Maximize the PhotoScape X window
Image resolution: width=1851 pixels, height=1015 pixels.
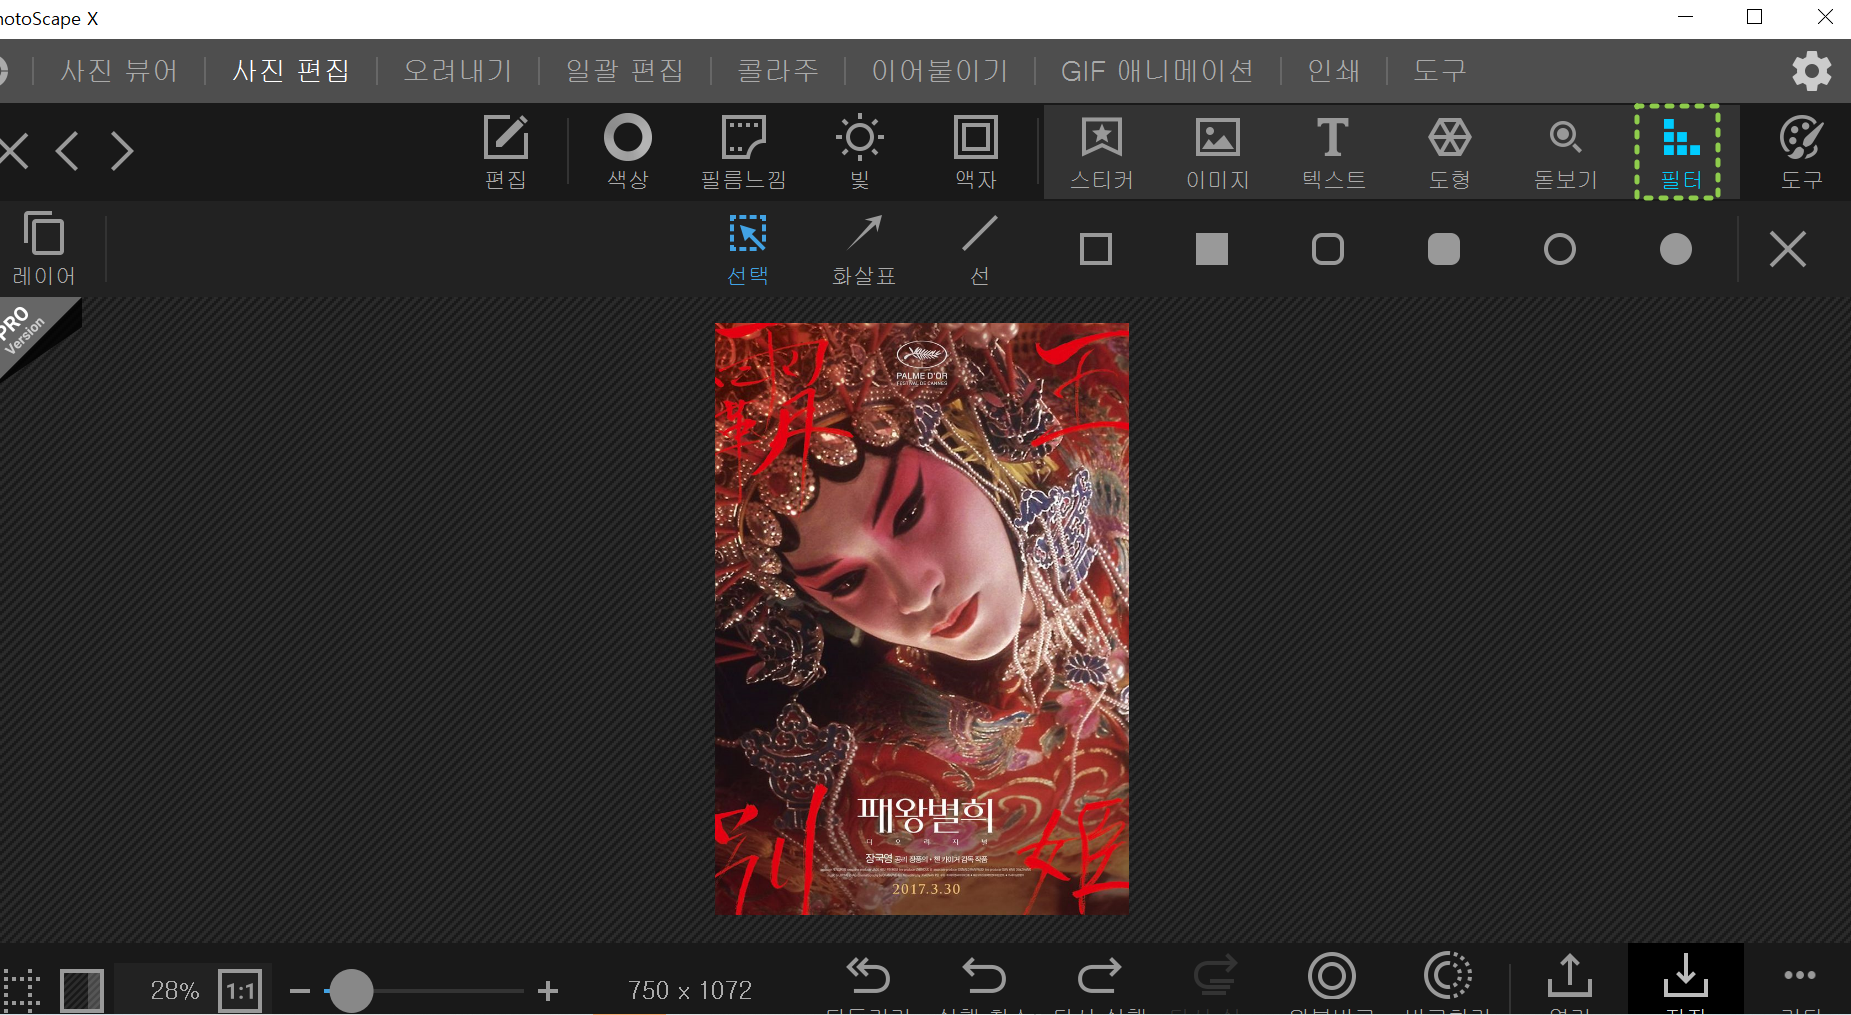coord(1754,17)
